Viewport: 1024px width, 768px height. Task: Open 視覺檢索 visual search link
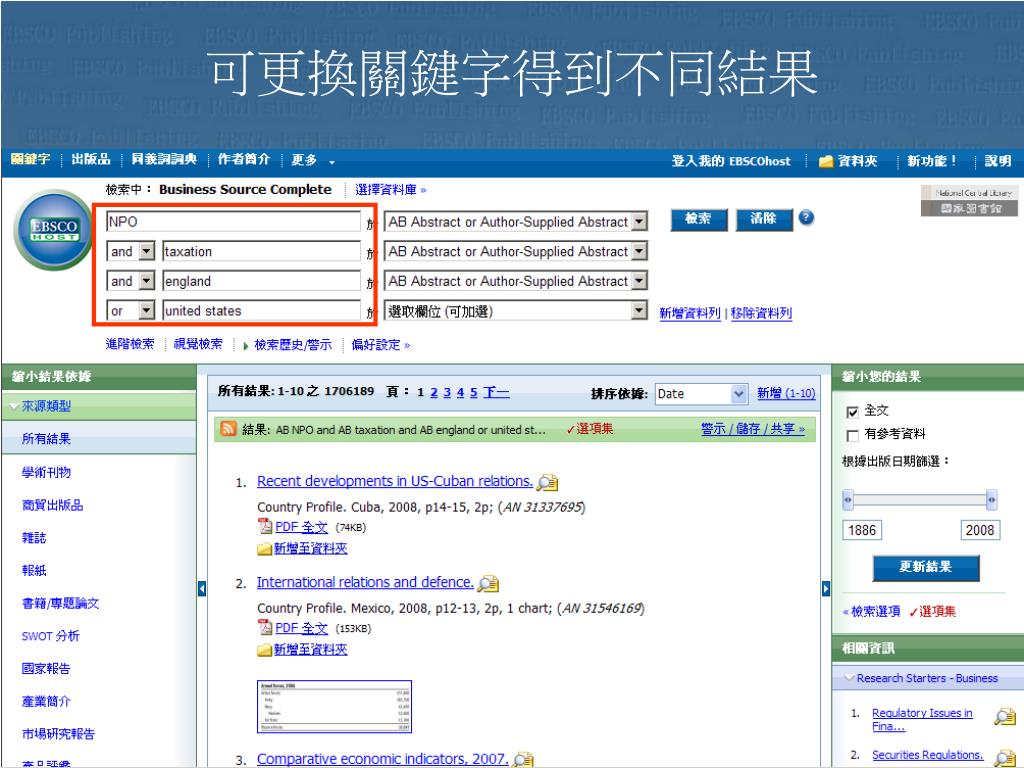pos(198,344)
